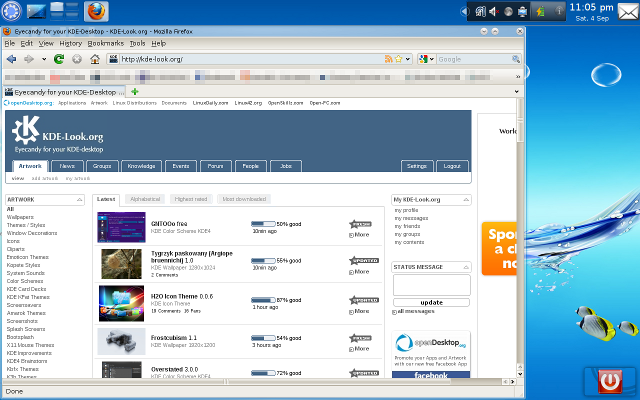Open the H2O Icon Theme thumbnail

click(x=121, y=303)
